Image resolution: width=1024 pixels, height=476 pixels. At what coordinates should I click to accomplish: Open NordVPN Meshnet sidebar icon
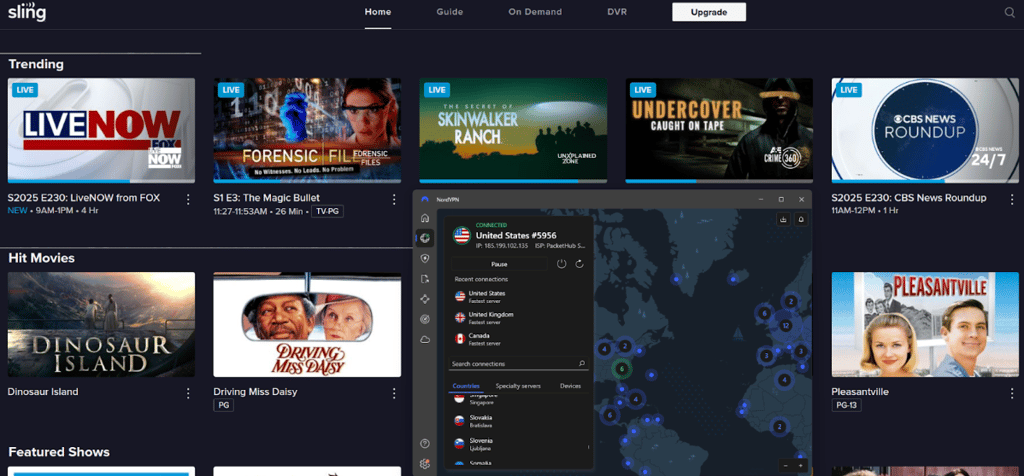[x=425, y=299]
